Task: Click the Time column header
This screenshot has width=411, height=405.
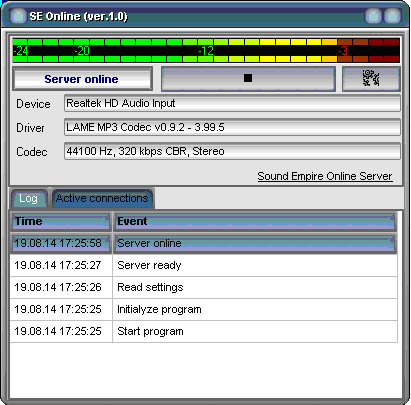Action: click(61, 221)
